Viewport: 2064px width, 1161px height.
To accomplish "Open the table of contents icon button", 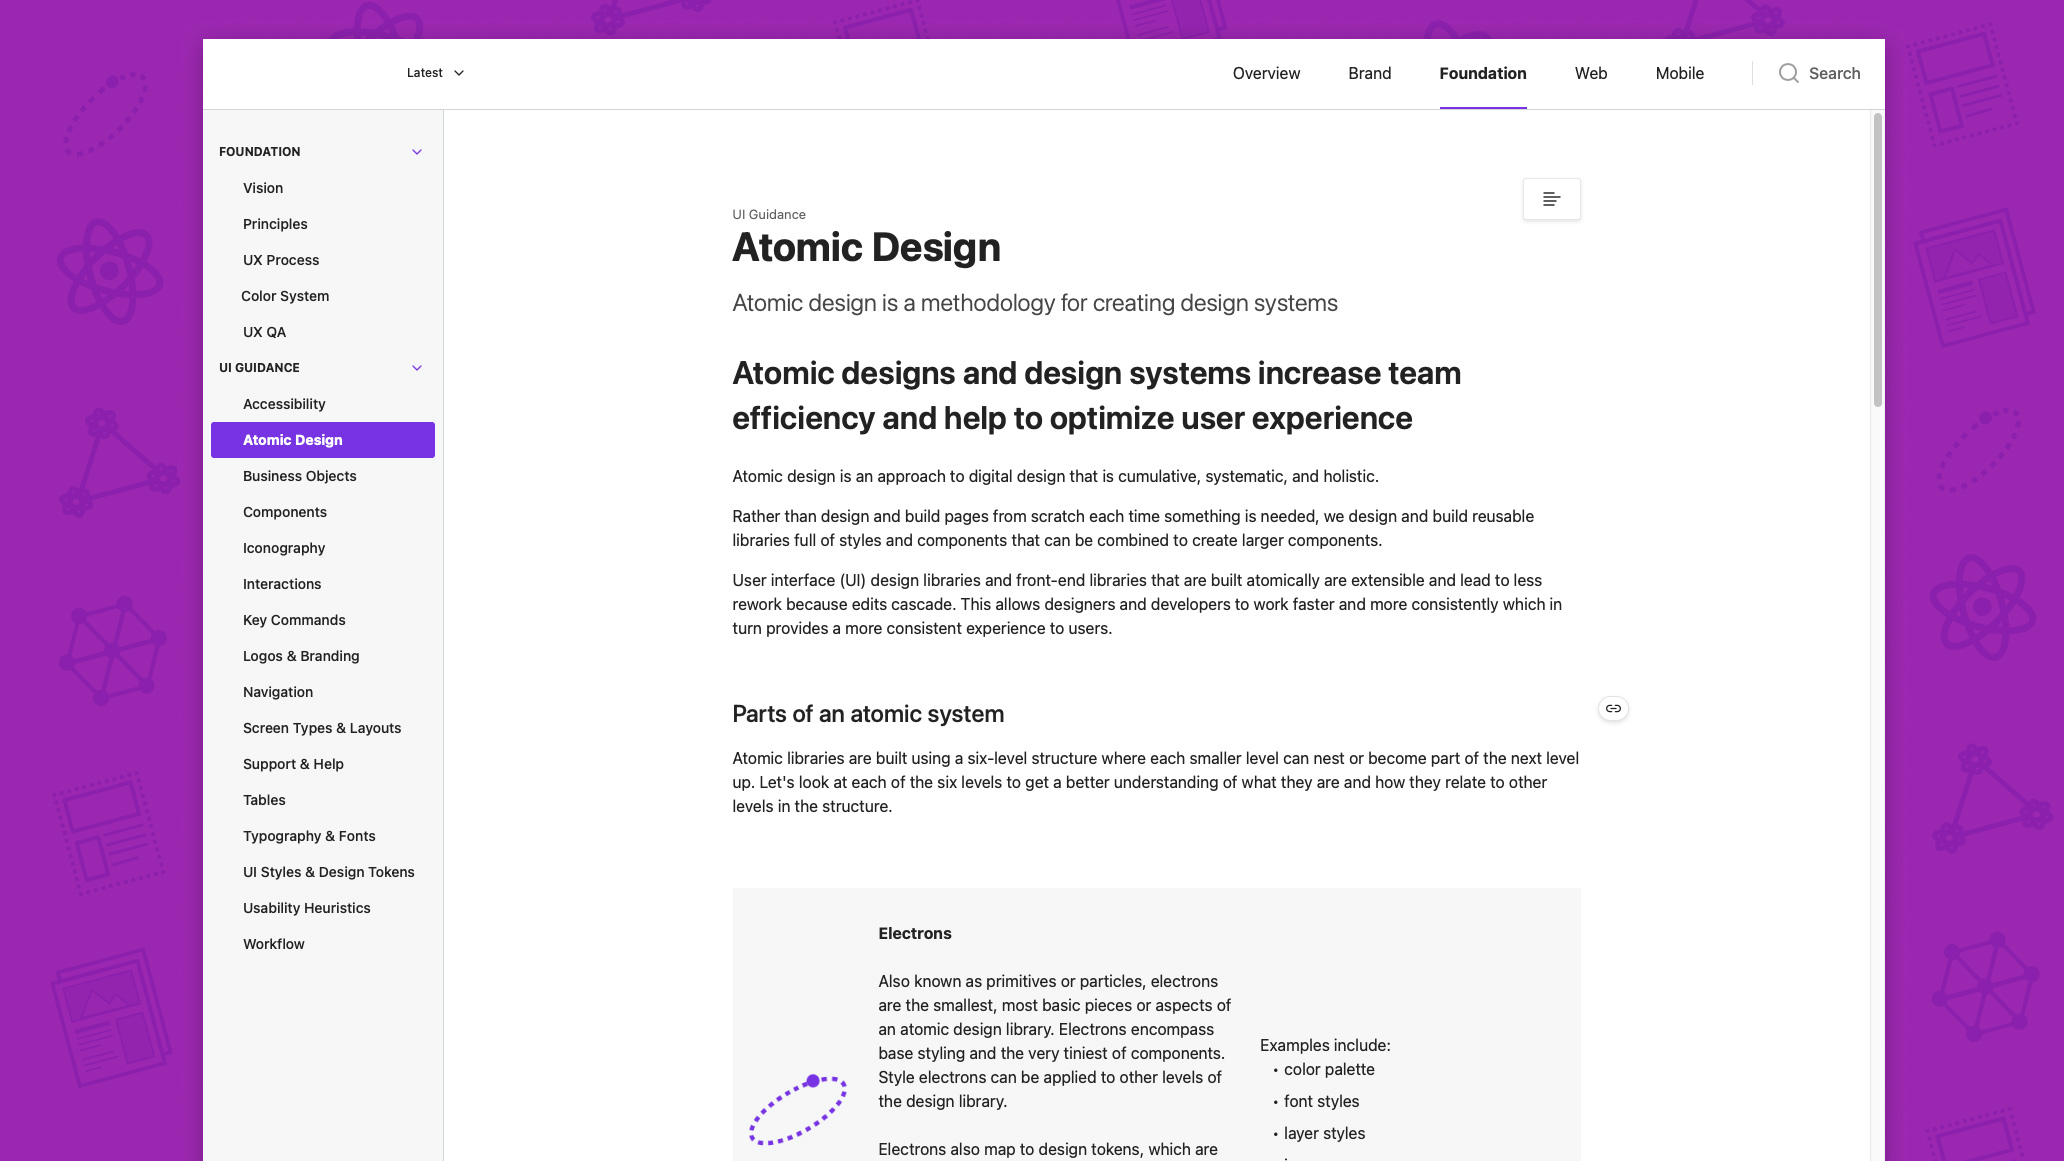I will coord(1551,199).
